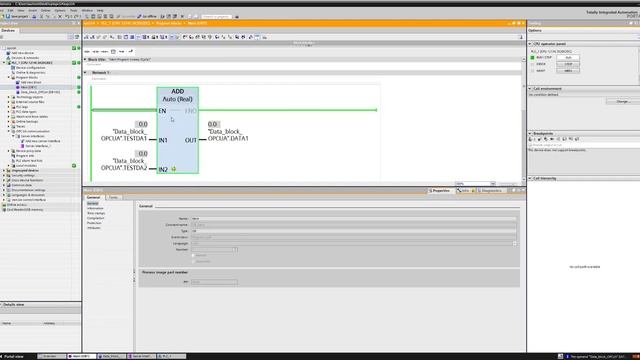Screen dimensions: 640x360
Task: Click the Card Reader/USB memory icon
Action: click(x=4, y=210)
